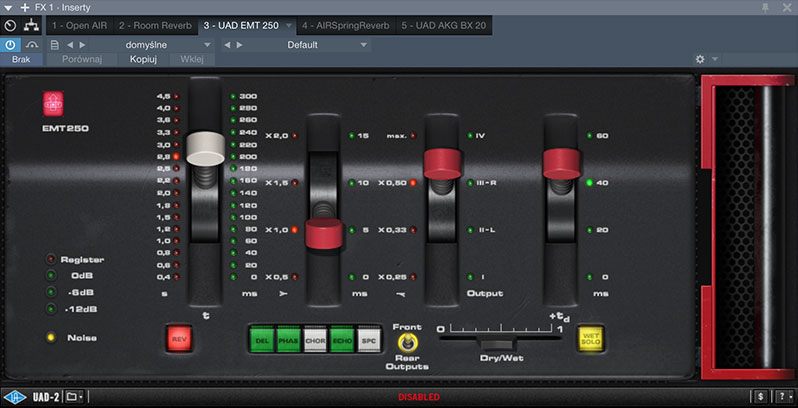Click the red slider cap near III-R
Image resolution: width=798 pixels, height=408 pixels.
click(442, 165)
